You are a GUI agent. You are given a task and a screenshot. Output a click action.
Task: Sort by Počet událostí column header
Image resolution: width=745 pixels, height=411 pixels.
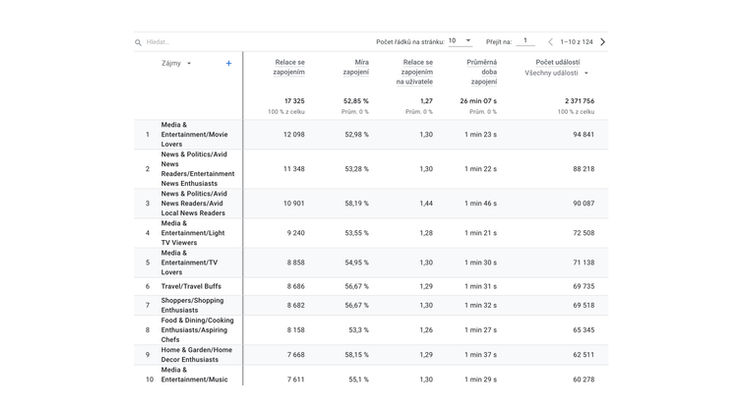tap(558, 62)
